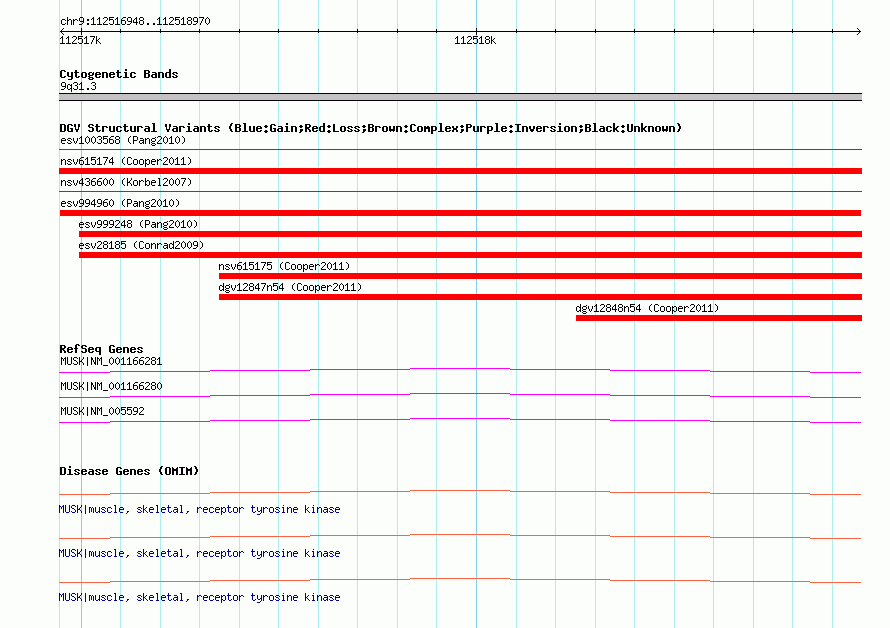Open variant dgv12847n54 (Cooper2011)

[x=290, y=287]
